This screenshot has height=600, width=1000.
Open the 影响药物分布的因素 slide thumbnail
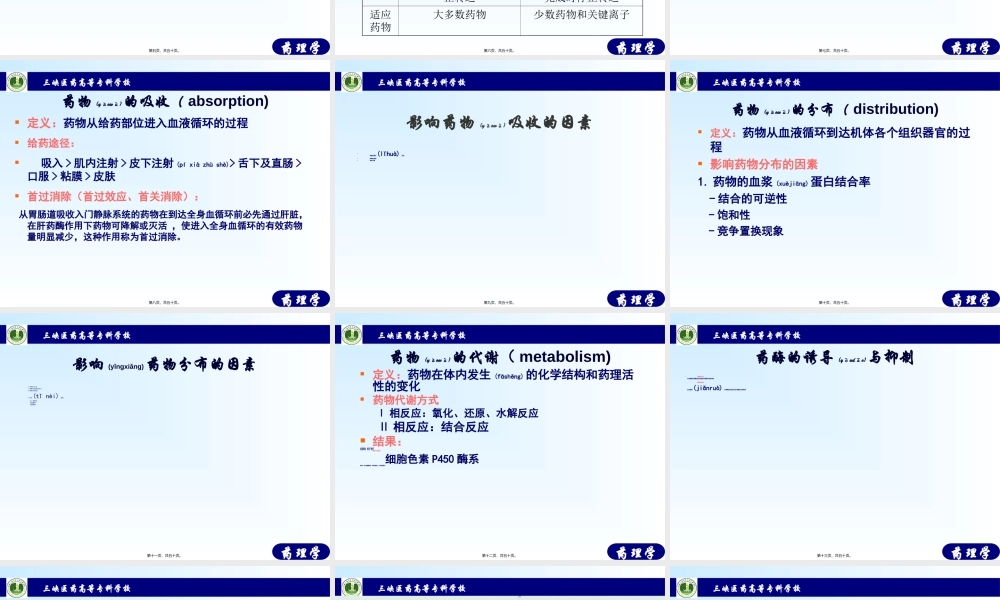[165, 437]
